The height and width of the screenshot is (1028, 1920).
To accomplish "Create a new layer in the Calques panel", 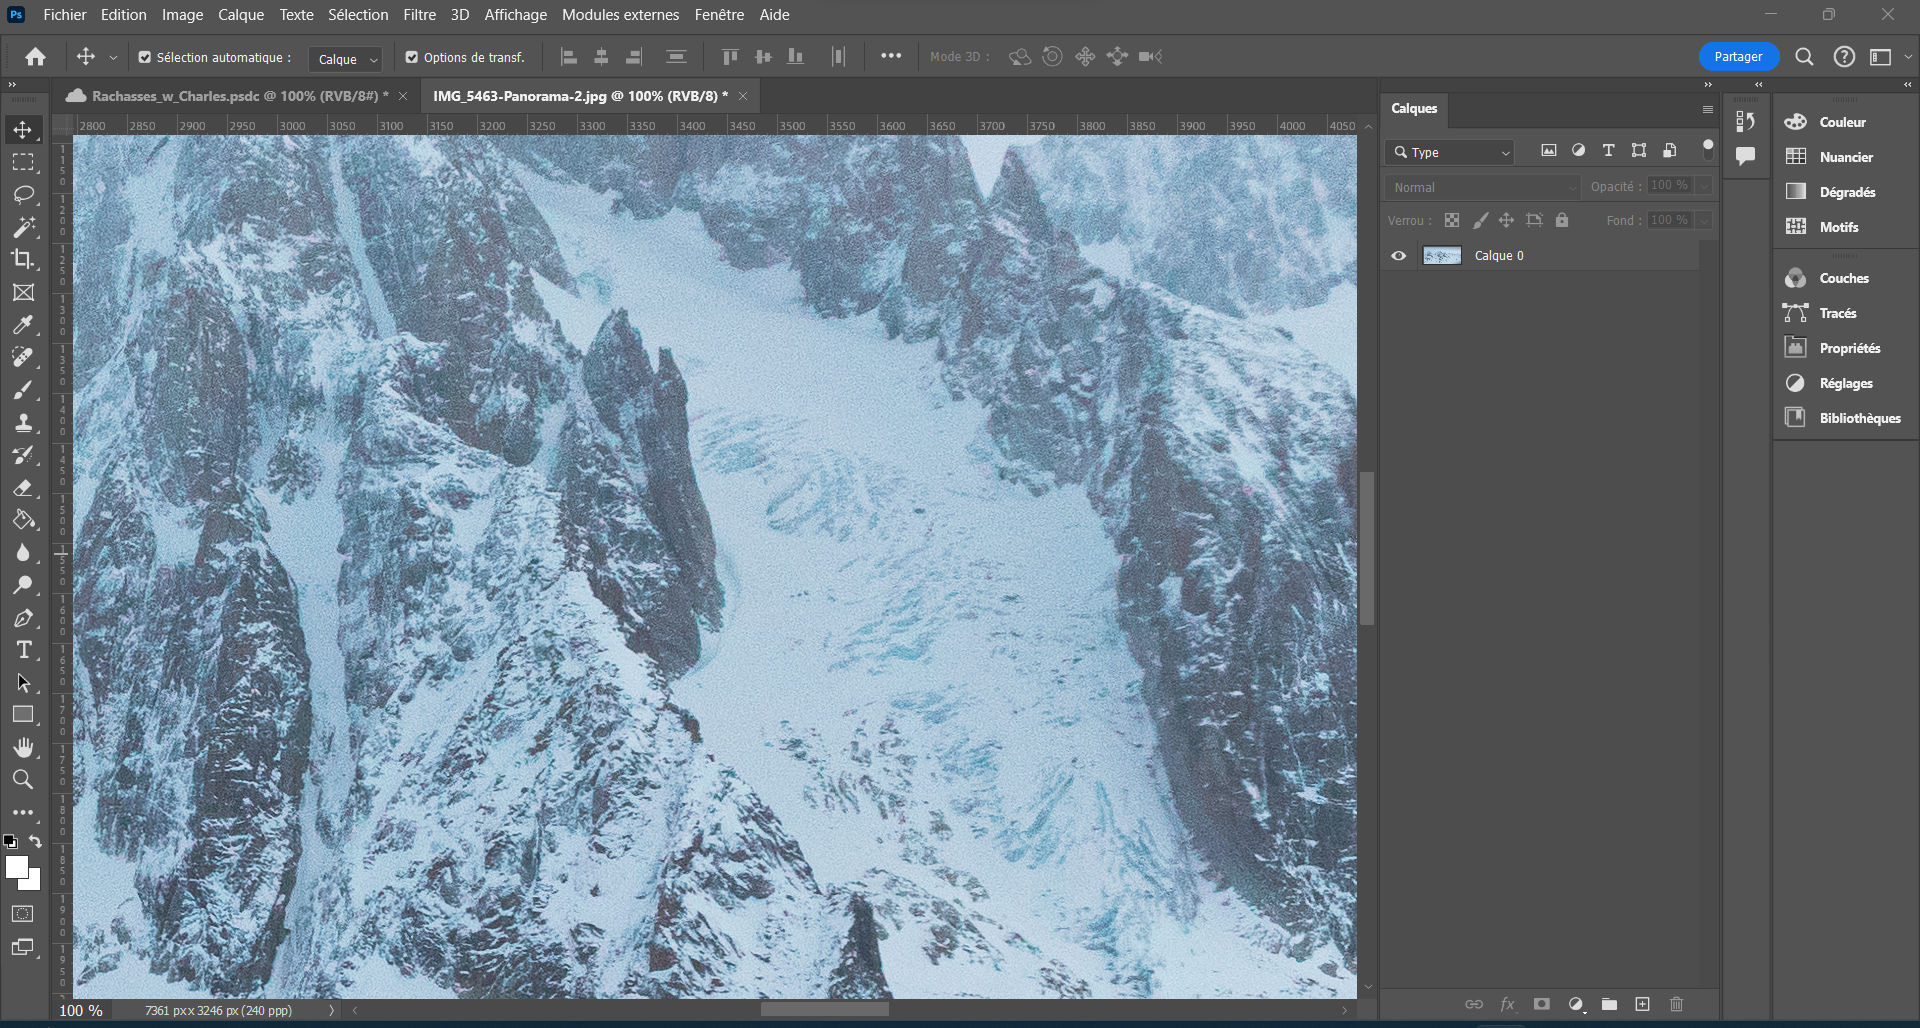I will [1642, 1004].
